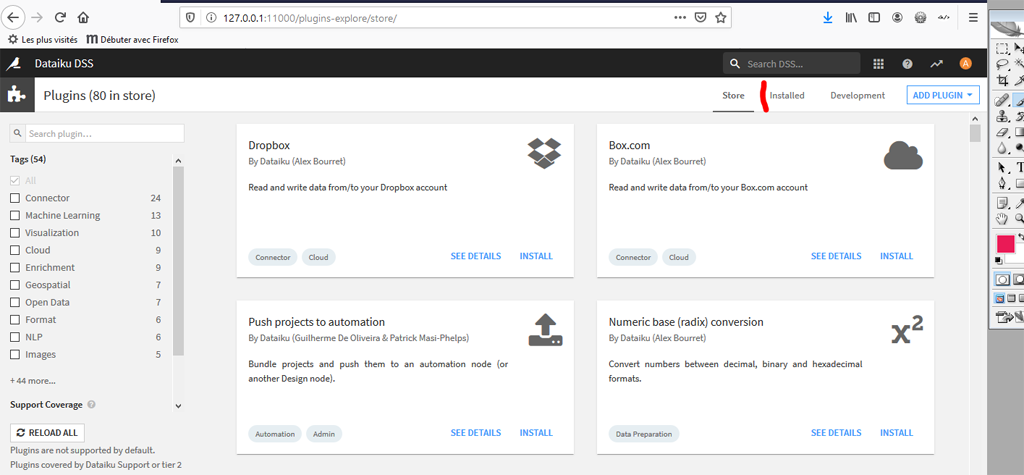Click the Automation tag on Push projects card
1024x475 pixels.
click(275, 433)
